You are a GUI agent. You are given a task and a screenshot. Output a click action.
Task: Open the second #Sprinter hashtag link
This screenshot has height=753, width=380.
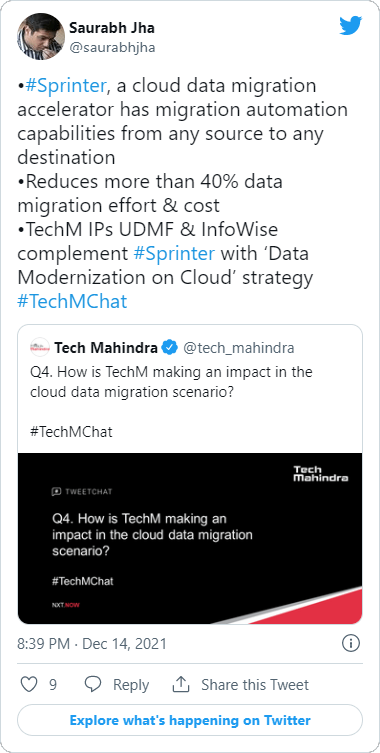pyautogui.click(x=174, y=253)
